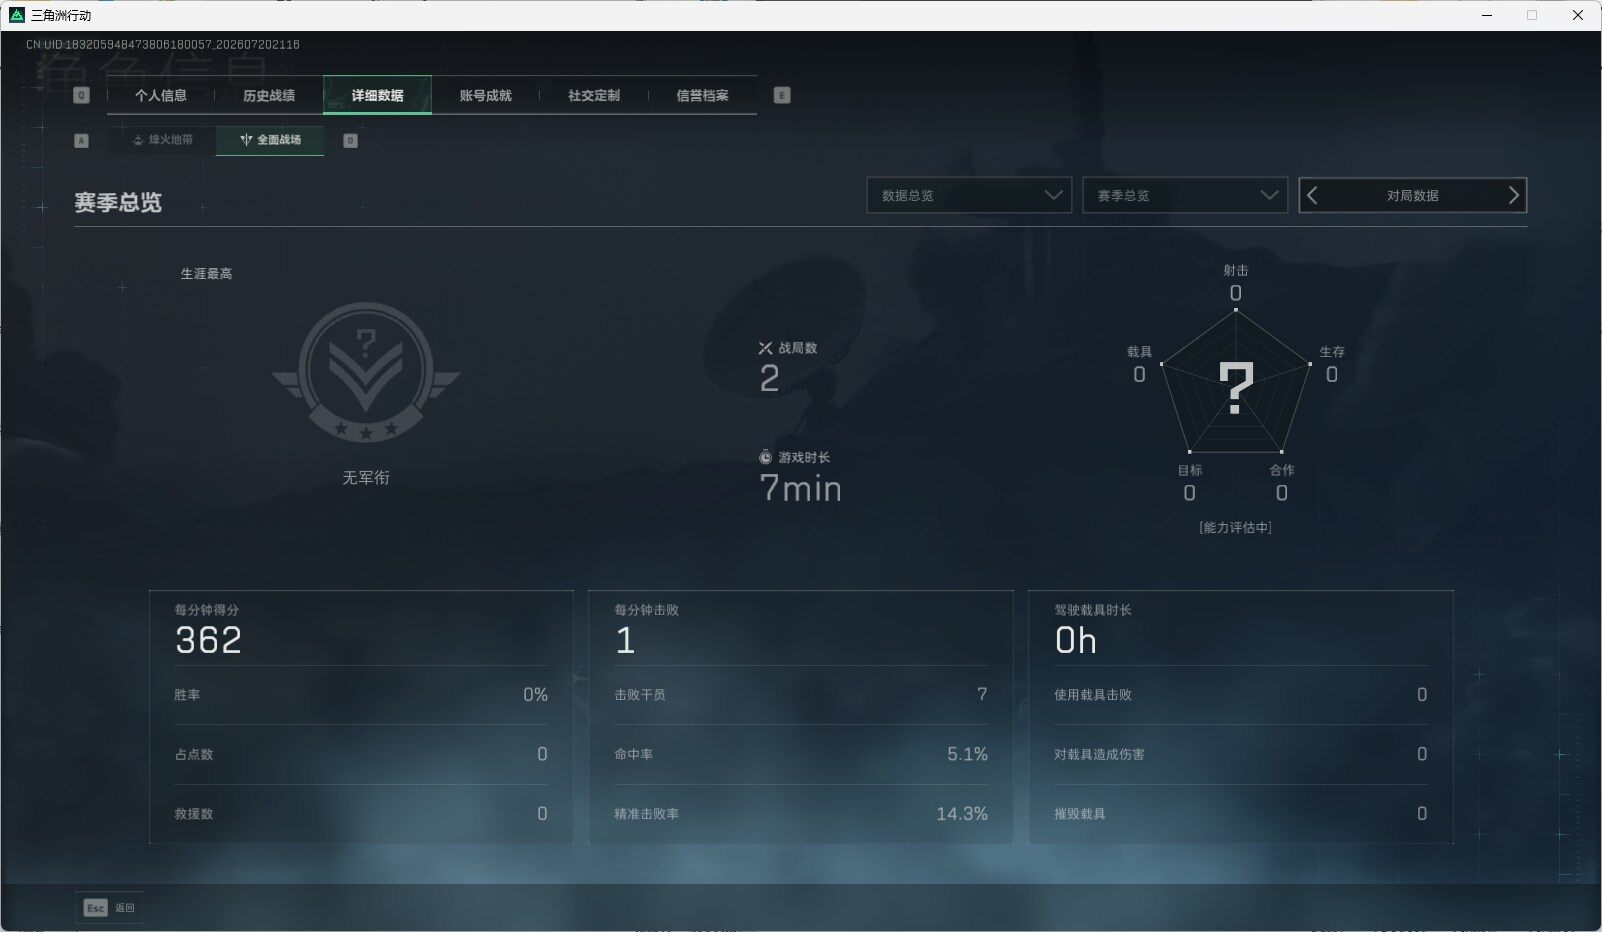Click the left arrow beside 对局数据
The height and width of the screenshot is (932, 1602).
[x=1312, y=196]
